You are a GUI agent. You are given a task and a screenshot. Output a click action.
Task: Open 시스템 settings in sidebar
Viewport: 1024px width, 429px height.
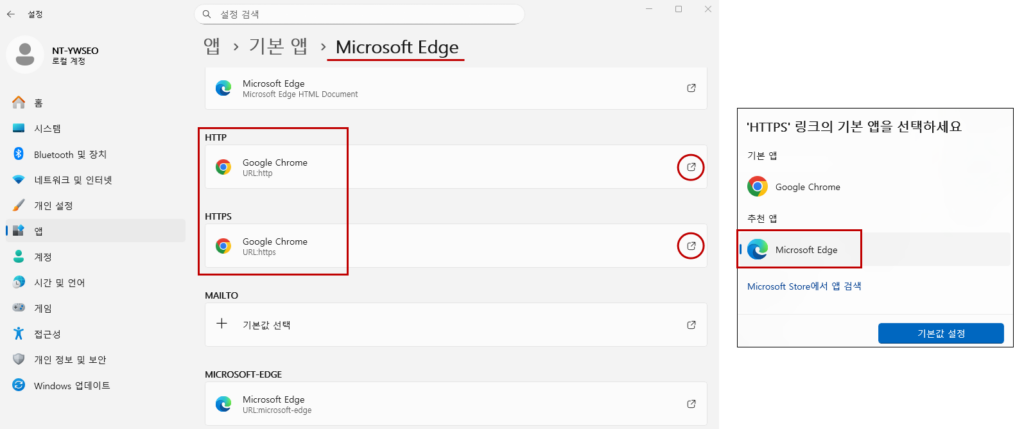47,129
